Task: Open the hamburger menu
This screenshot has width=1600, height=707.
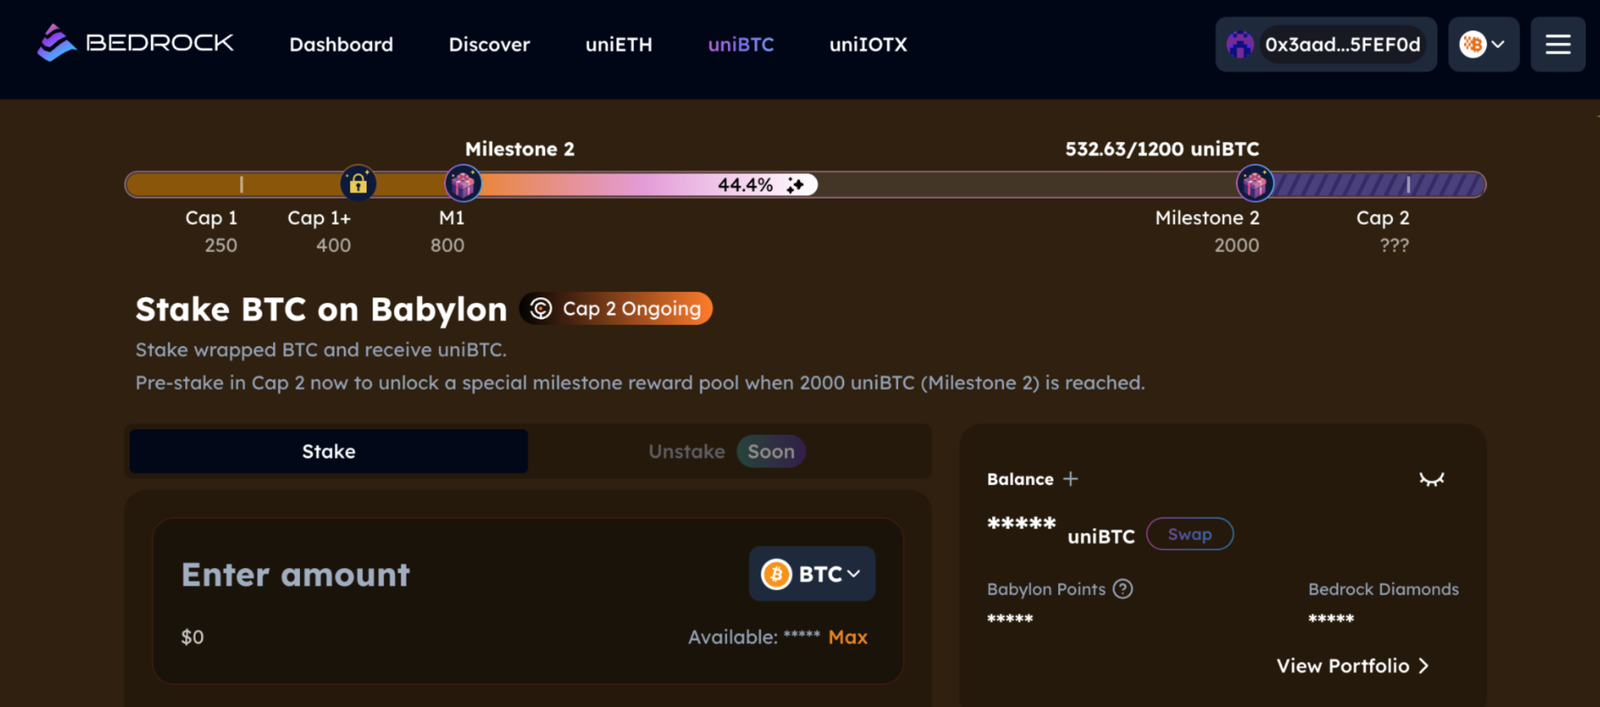Action: pyautogui.click(x=1558, y=44)
